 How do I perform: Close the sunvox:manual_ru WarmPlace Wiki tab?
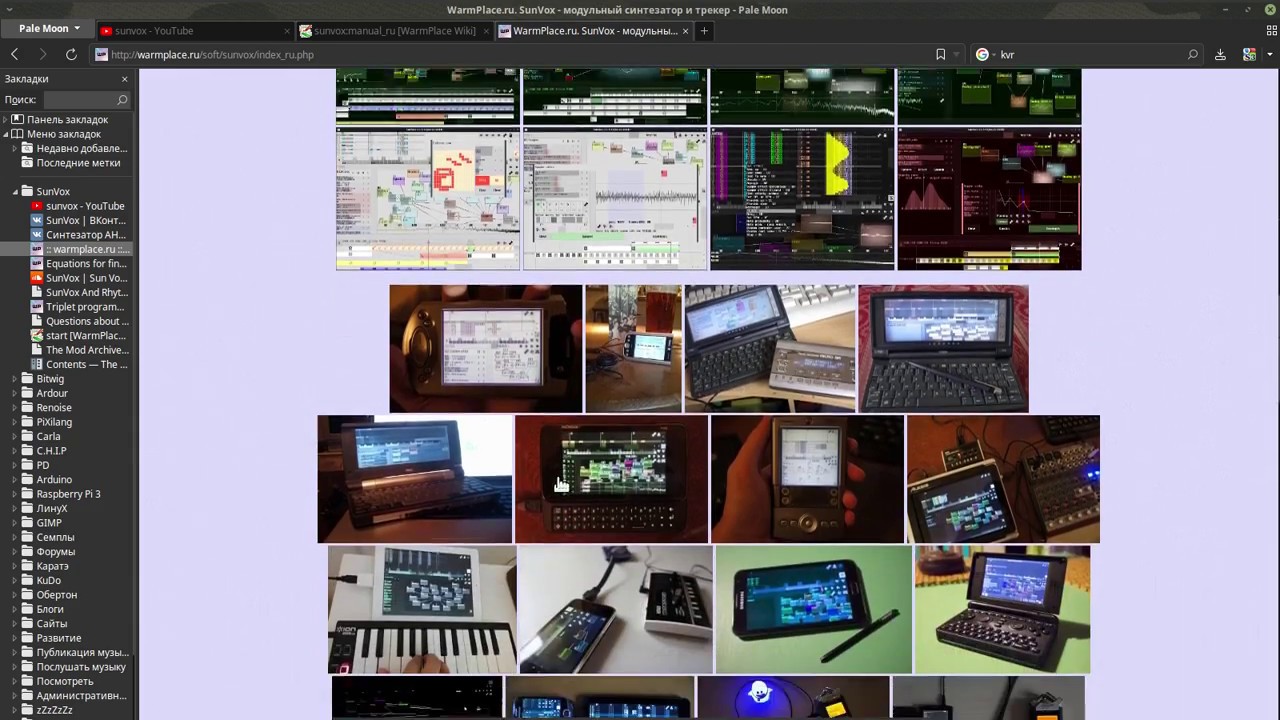click(x=487, y=31)
